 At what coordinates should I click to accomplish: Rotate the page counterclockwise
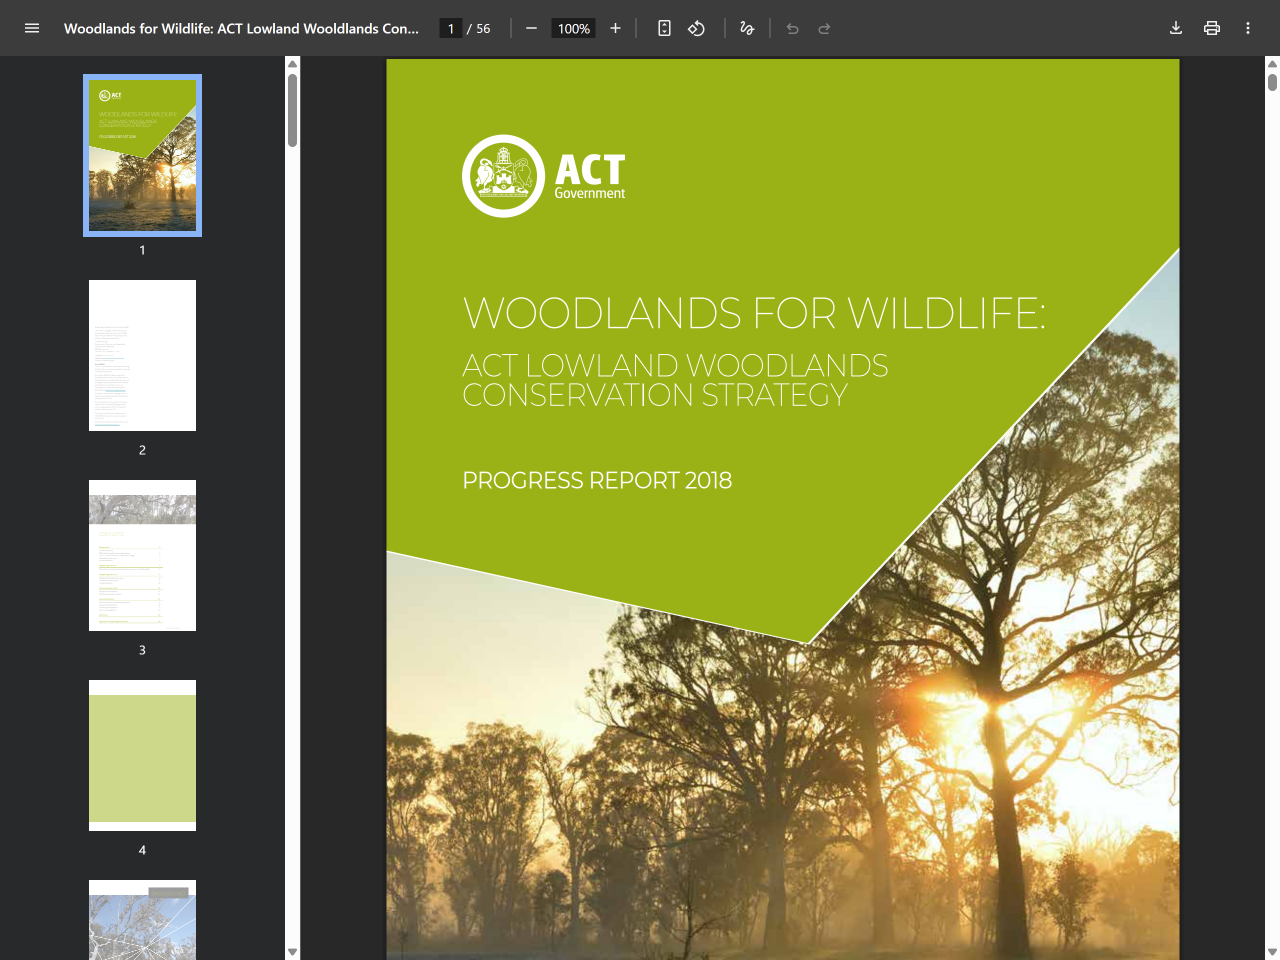pyautogui.click(x=696, y=28)
